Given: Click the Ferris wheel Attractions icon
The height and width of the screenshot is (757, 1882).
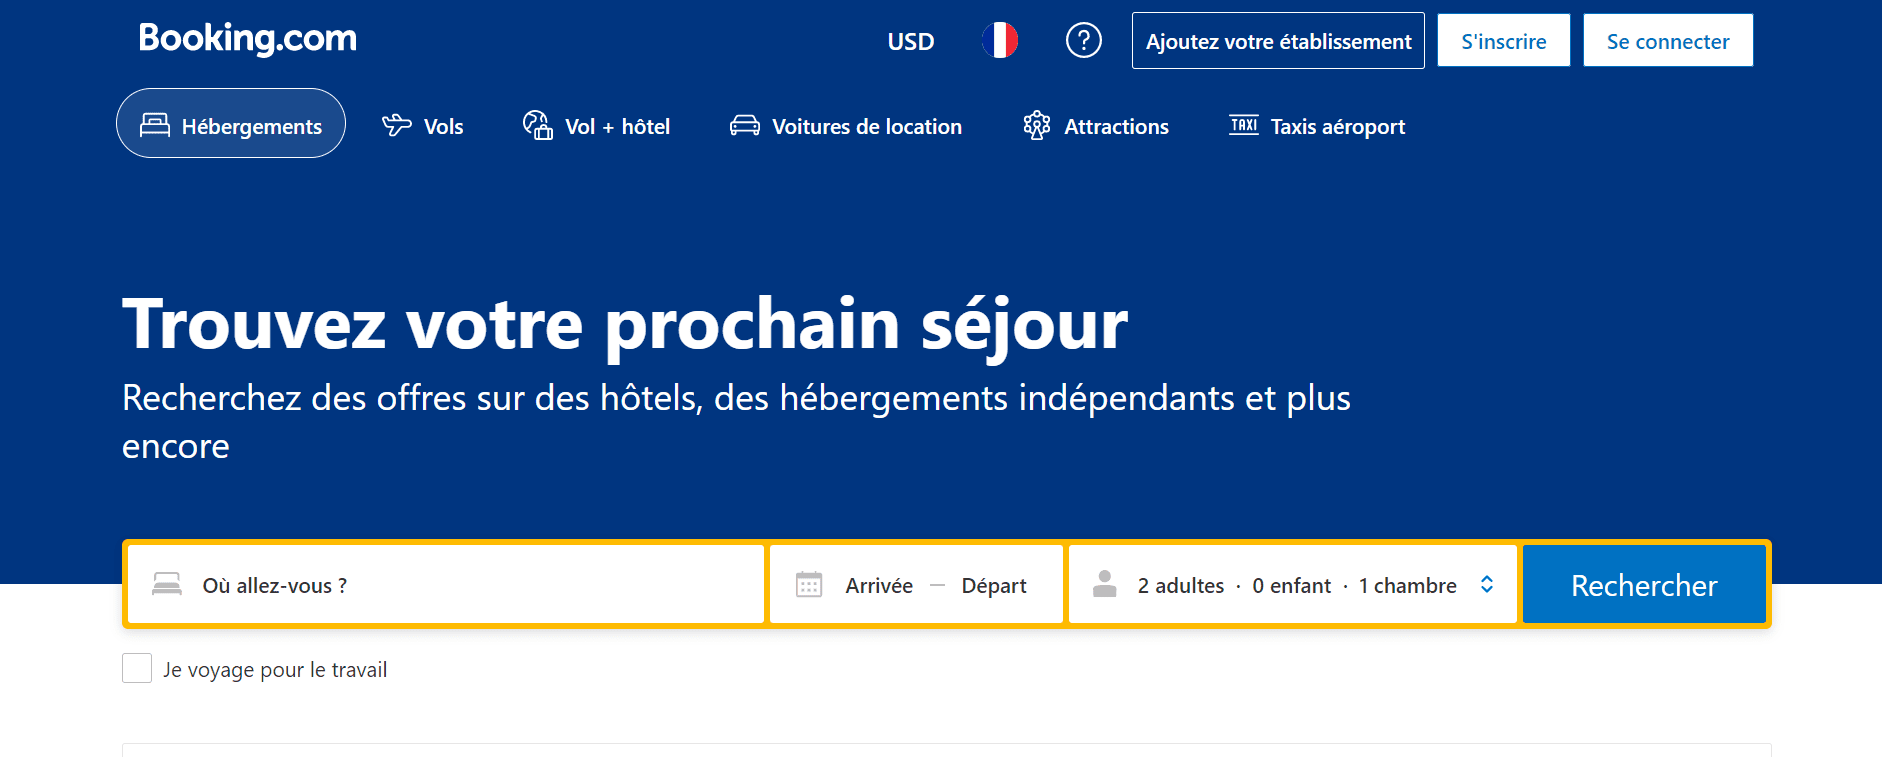Looking at the screenshot, I should point(1036,126).
